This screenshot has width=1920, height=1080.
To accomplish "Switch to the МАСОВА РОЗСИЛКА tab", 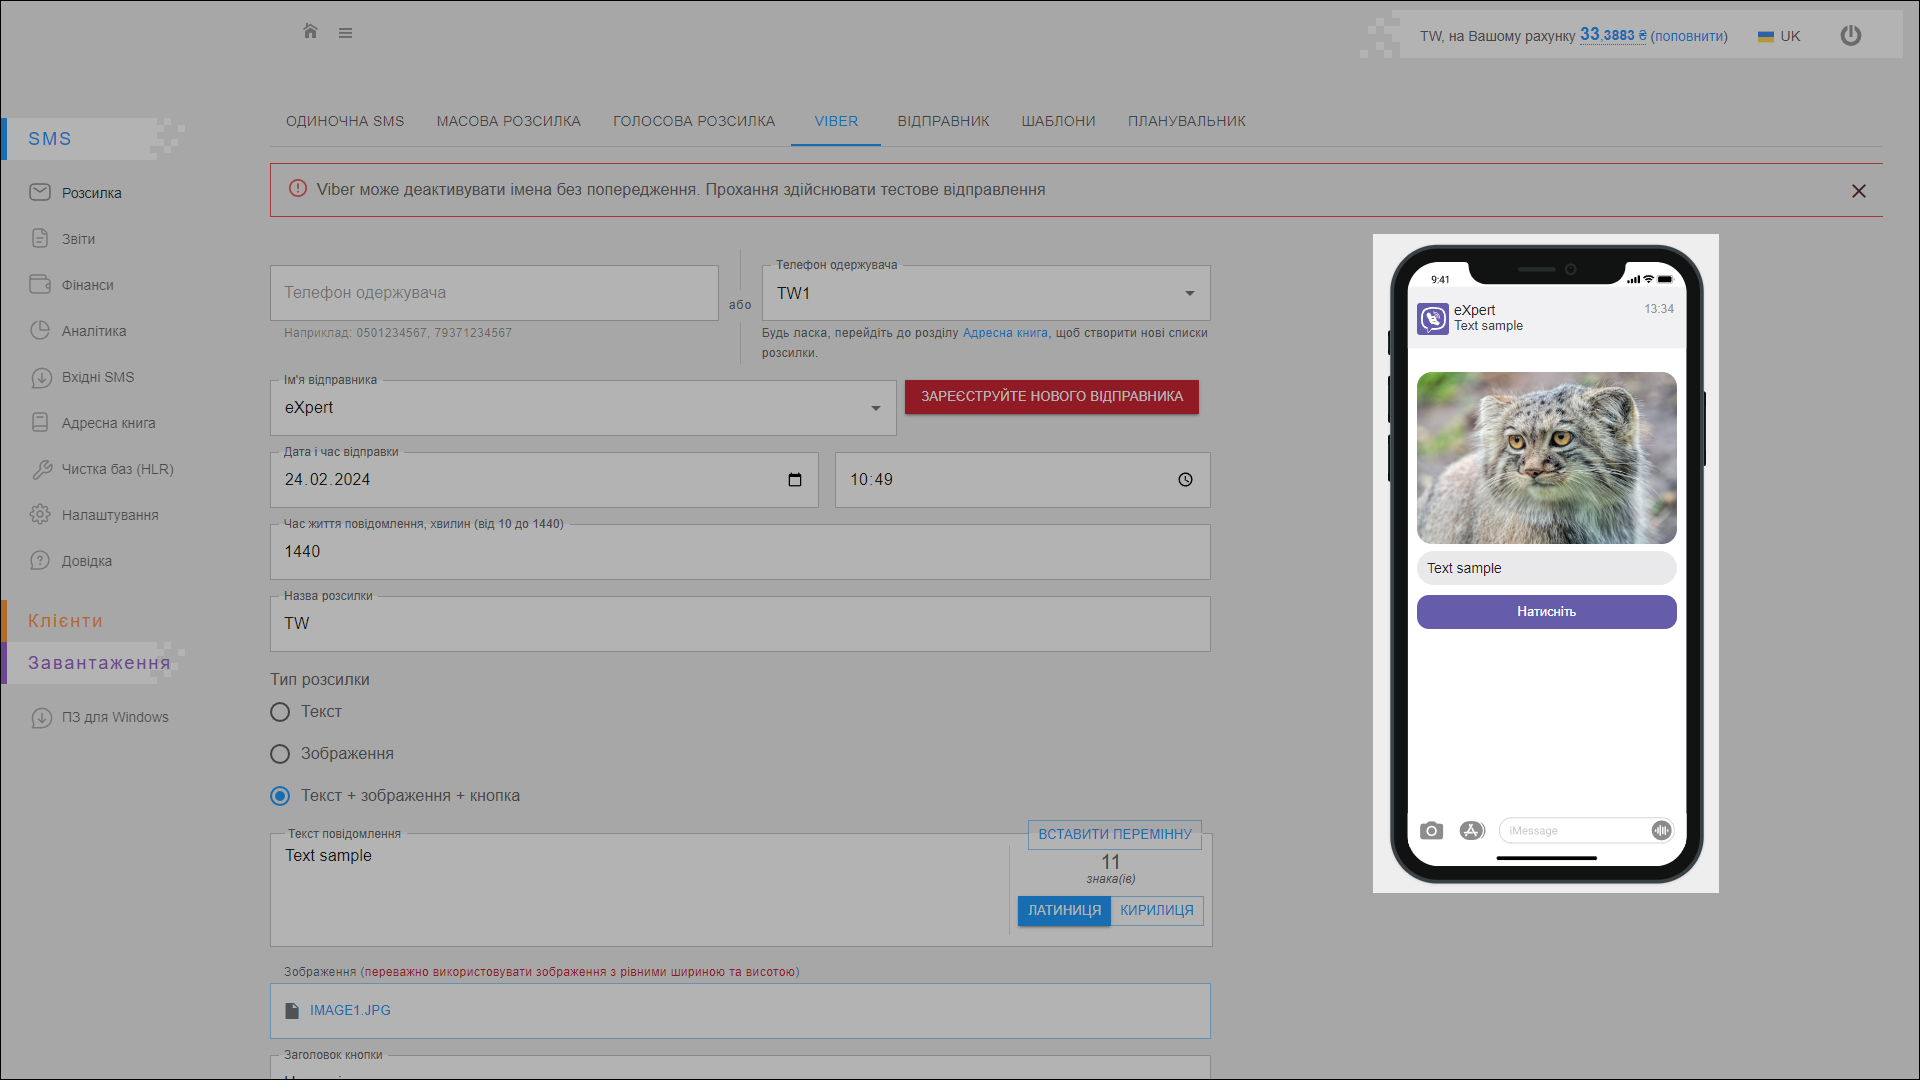I will click(x=508, y=121).
